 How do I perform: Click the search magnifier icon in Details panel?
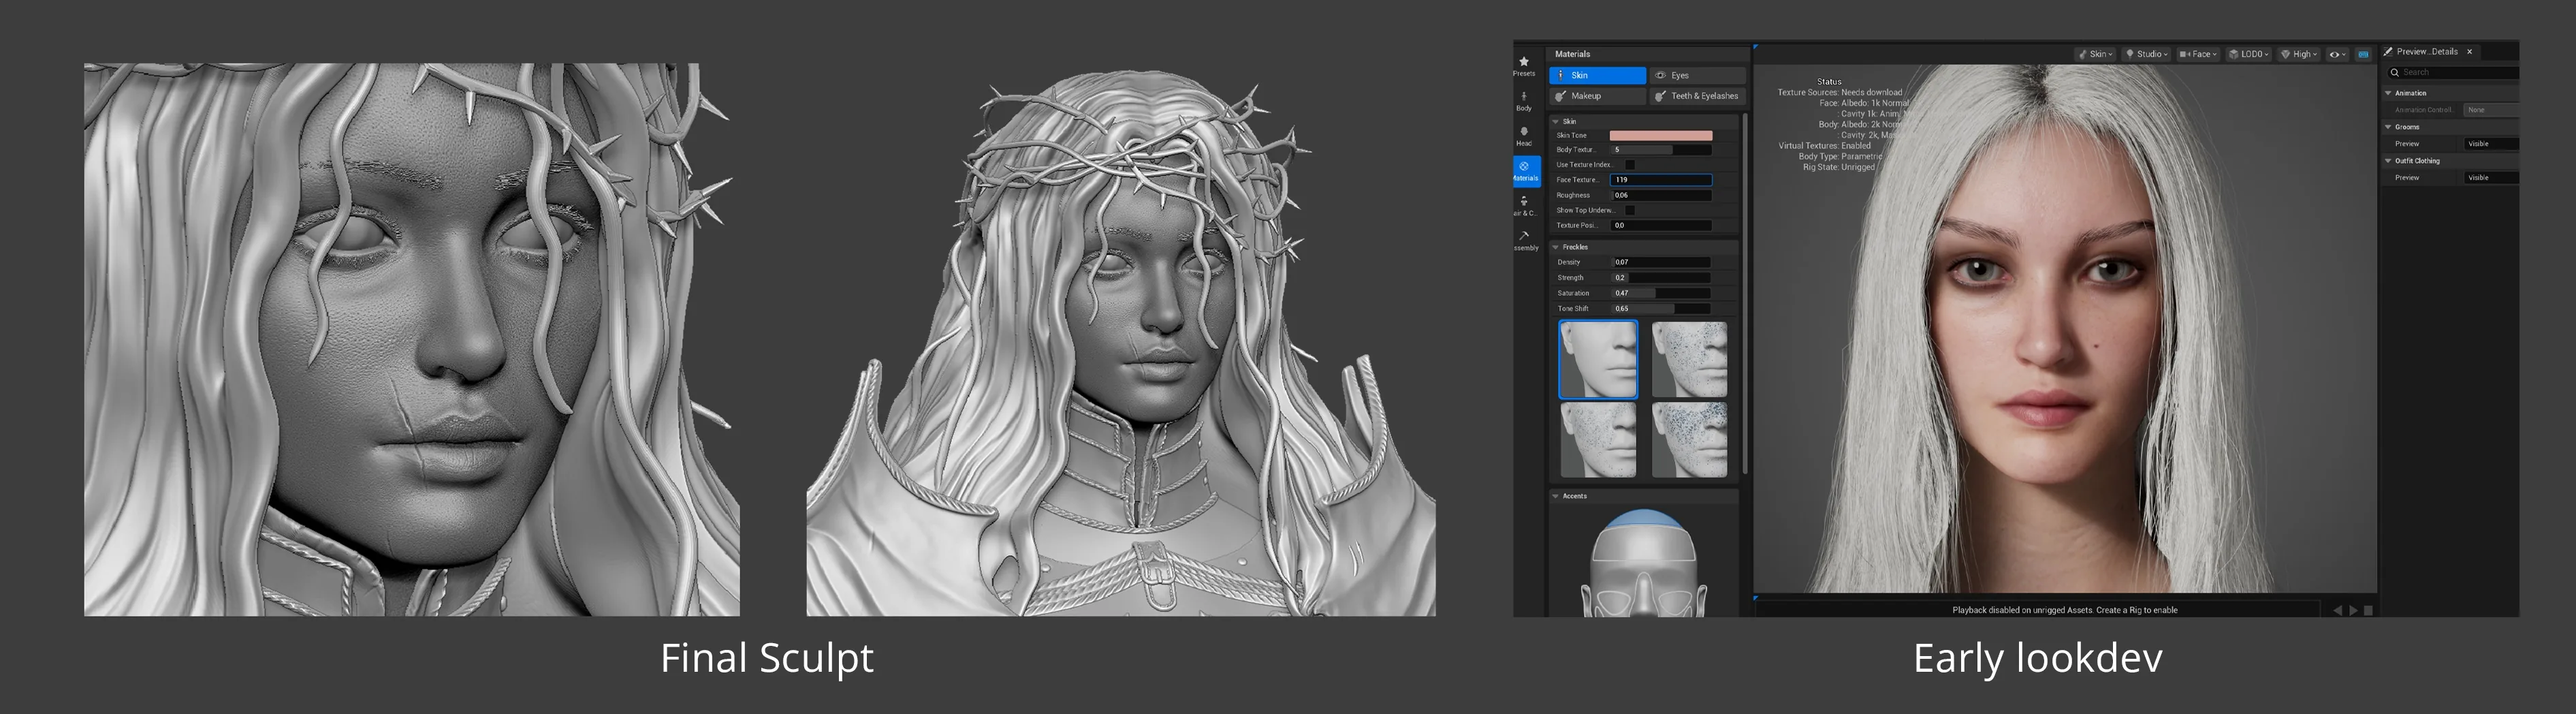click(x=2395, y=72)
